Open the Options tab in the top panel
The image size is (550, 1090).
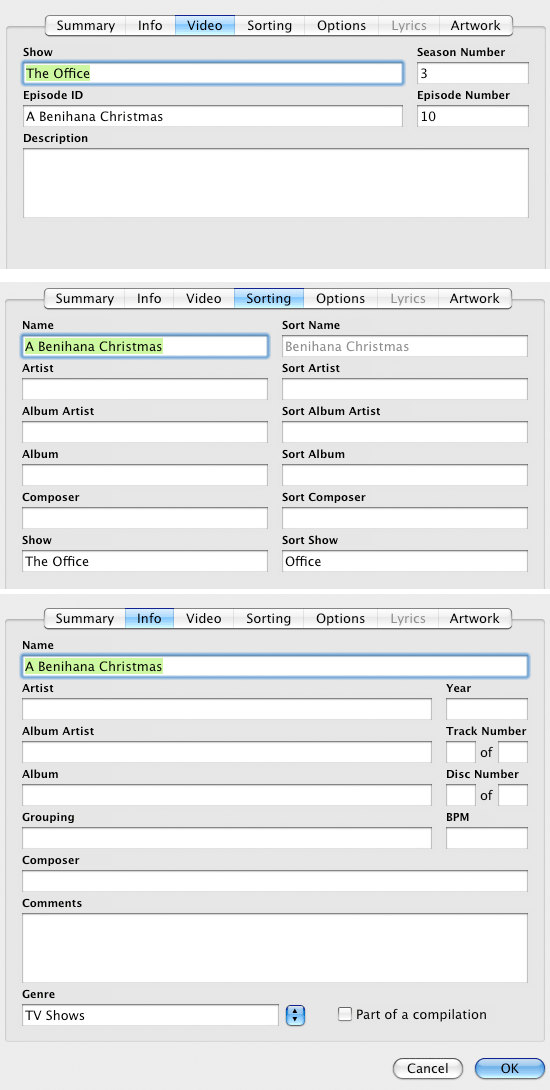341,26
